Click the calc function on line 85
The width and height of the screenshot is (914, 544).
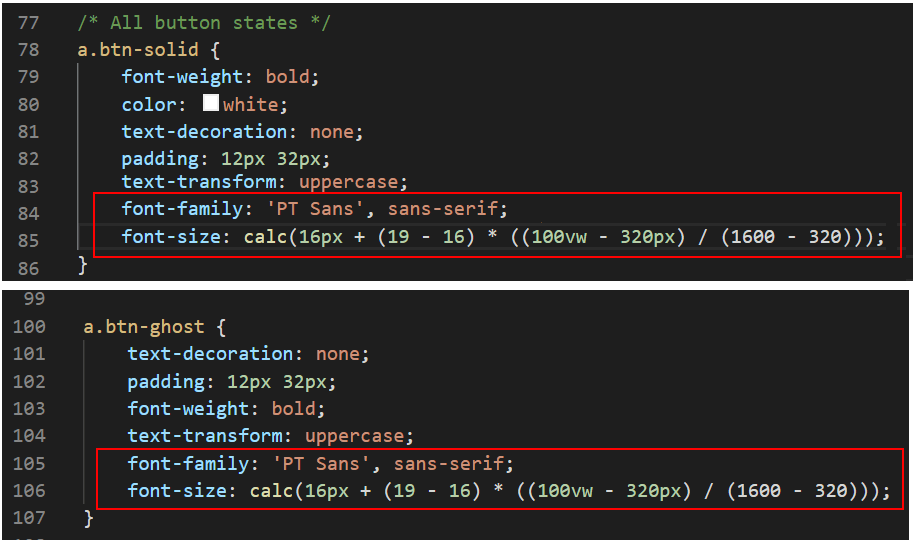(265, 237)
